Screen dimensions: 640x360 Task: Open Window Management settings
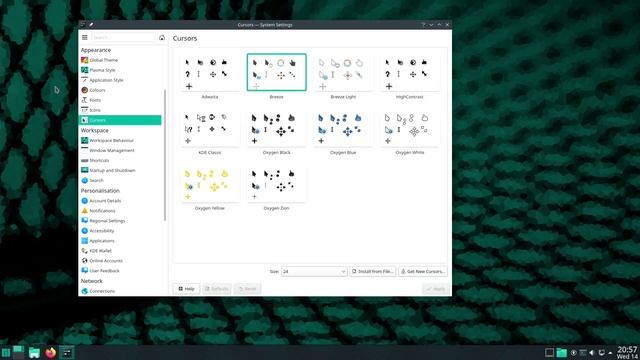pyautogui.click(x=120, y=151)
